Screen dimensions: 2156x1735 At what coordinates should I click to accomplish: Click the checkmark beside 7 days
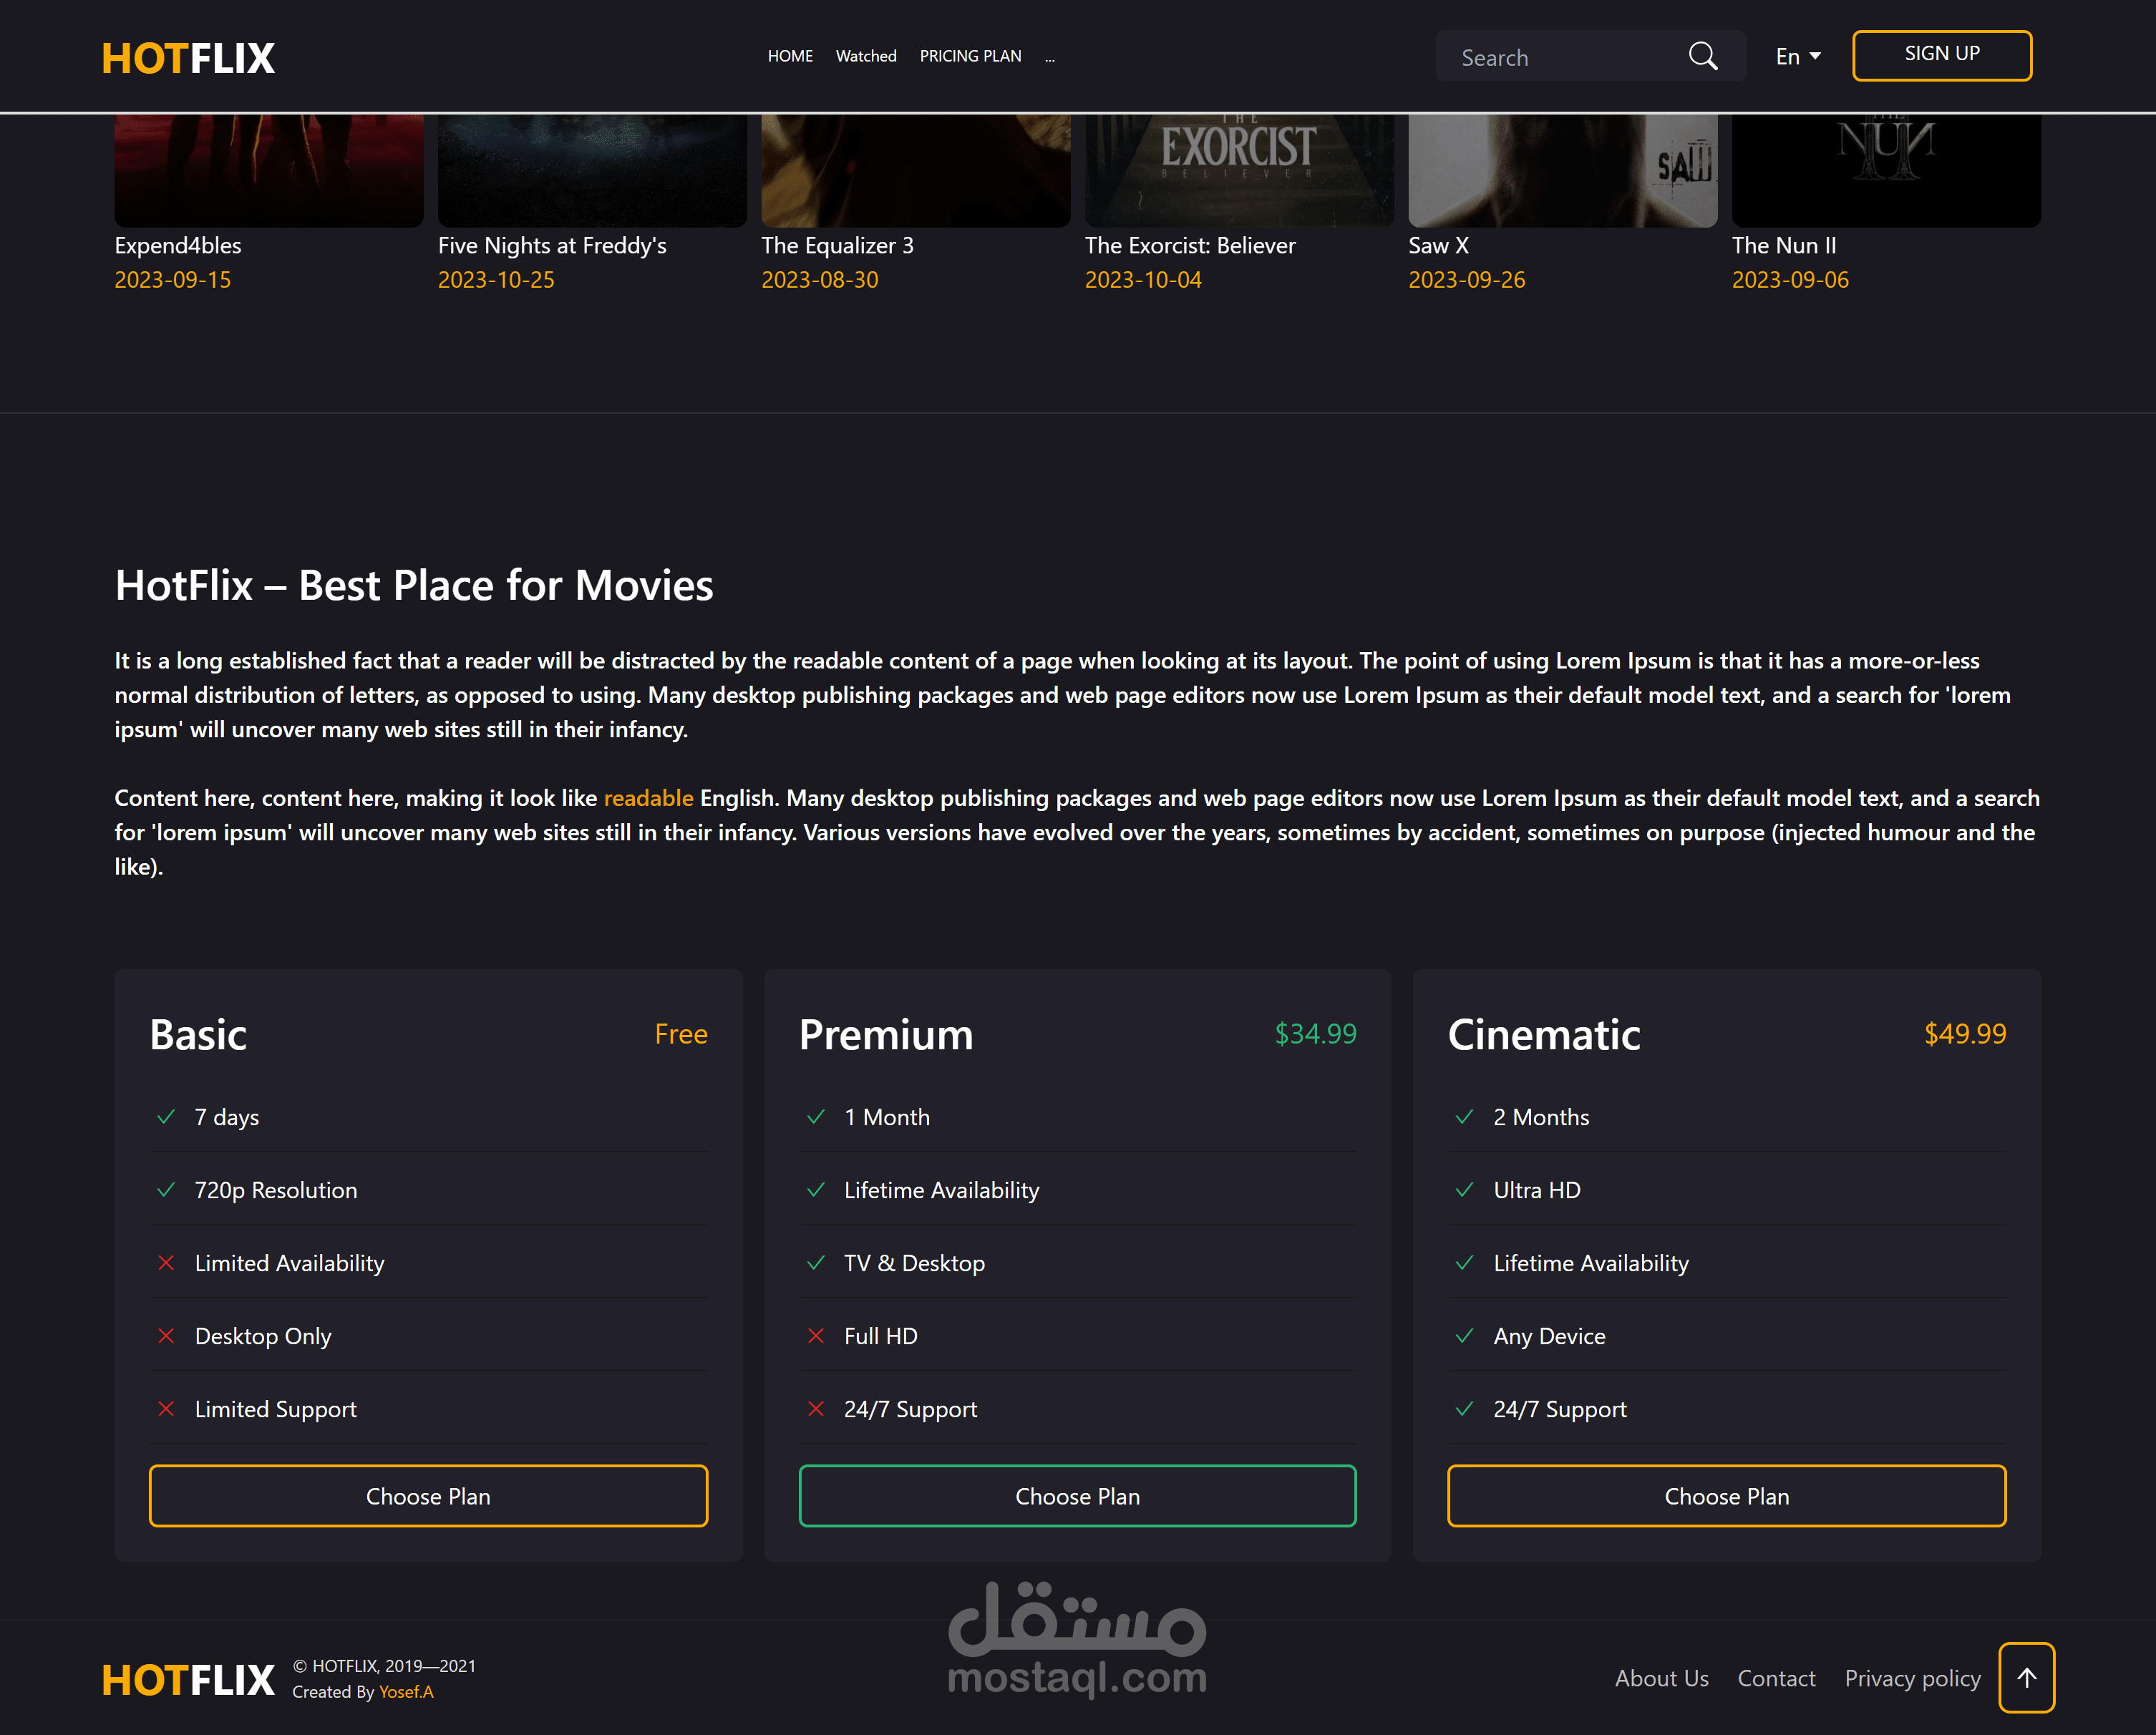tap(166, 1117)
